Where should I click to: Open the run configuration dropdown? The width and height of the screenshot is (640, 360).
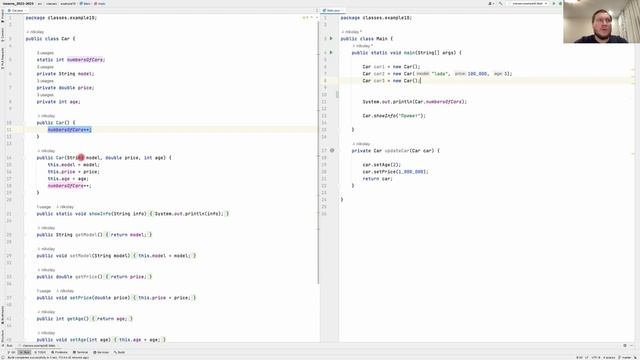(529, 3)
